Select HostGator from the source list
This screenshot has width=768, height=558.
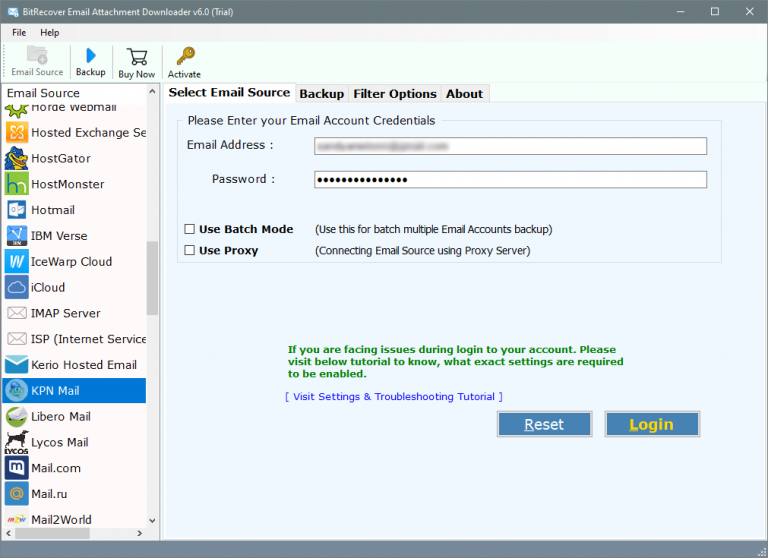point(60,158)
